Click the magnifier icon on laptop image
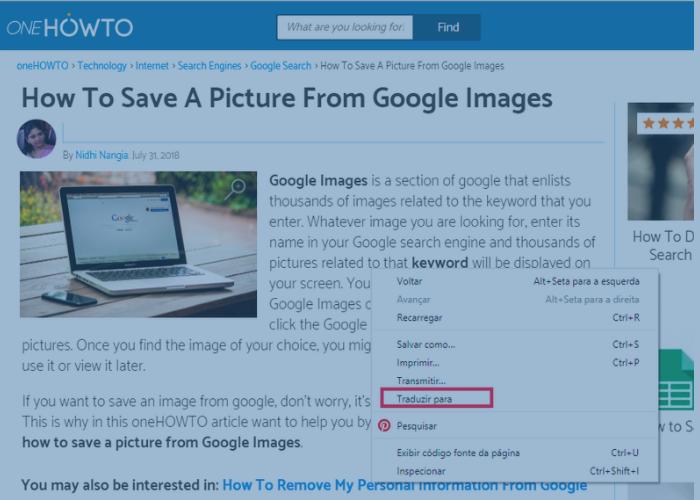Screen dimensions: 700x500 (236, 189)
